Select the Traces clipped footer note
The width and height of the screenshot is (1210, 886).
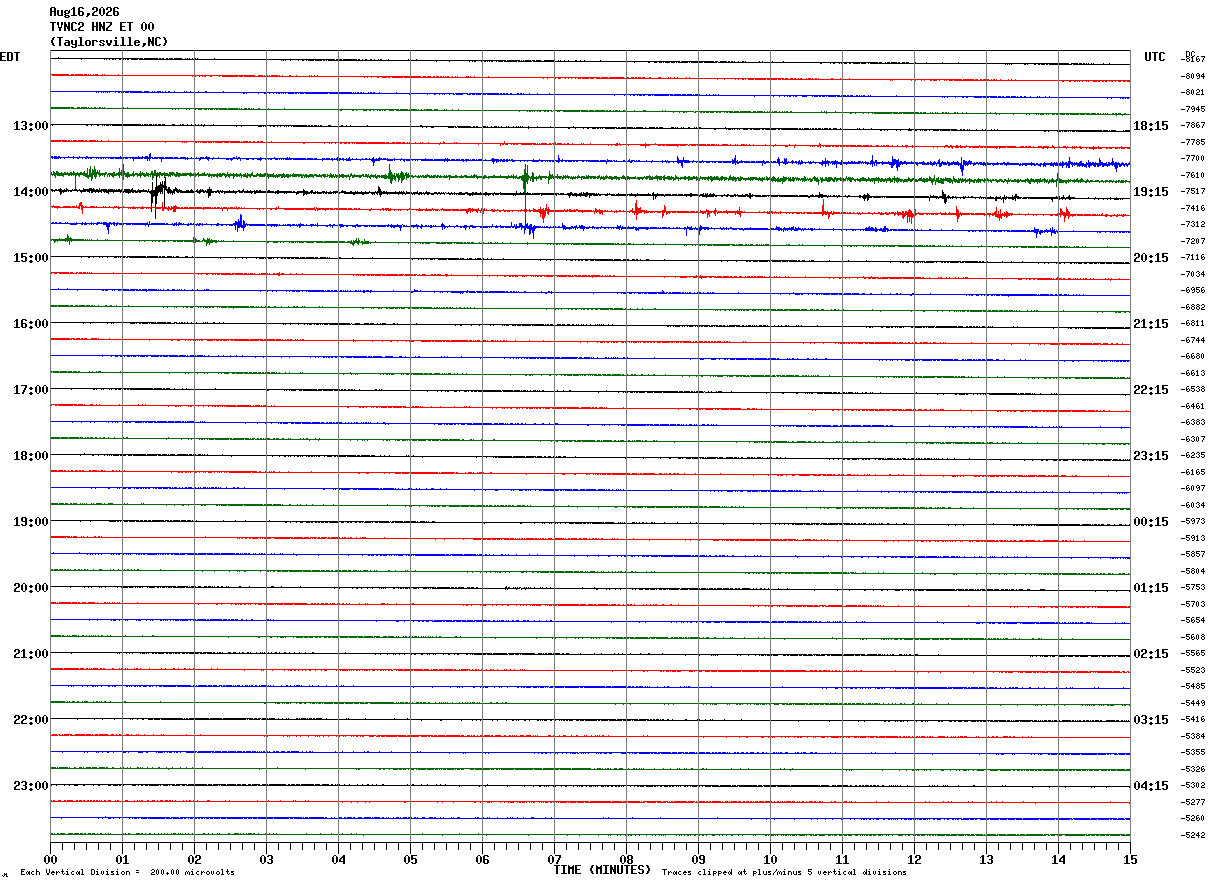(784, 873)
